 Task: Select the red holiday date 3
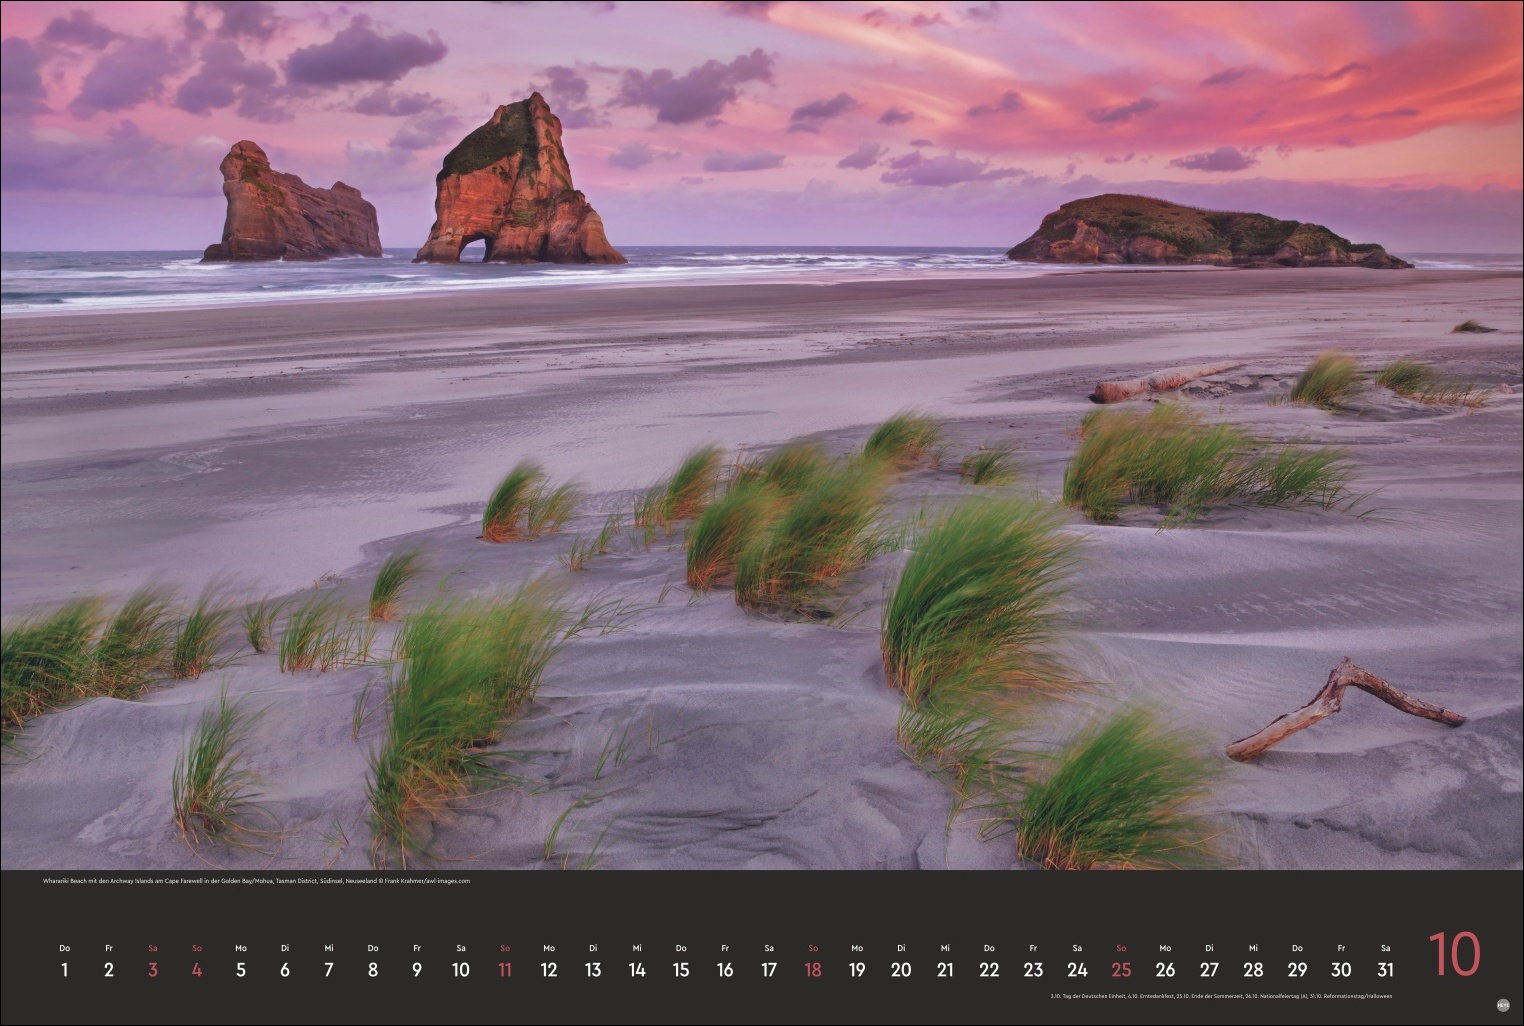[153, 969]
